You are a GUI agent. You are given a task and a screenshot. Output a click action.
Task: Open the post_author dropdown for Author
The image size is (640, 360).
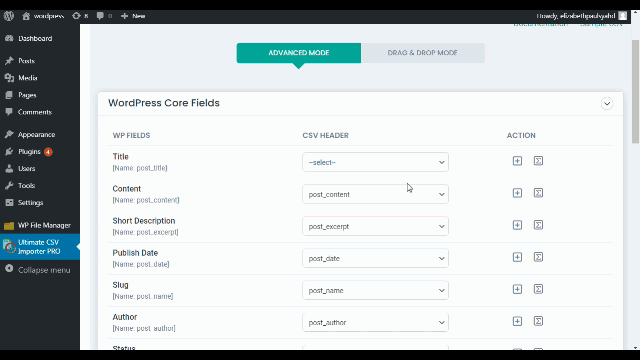[x=376, y=322]
